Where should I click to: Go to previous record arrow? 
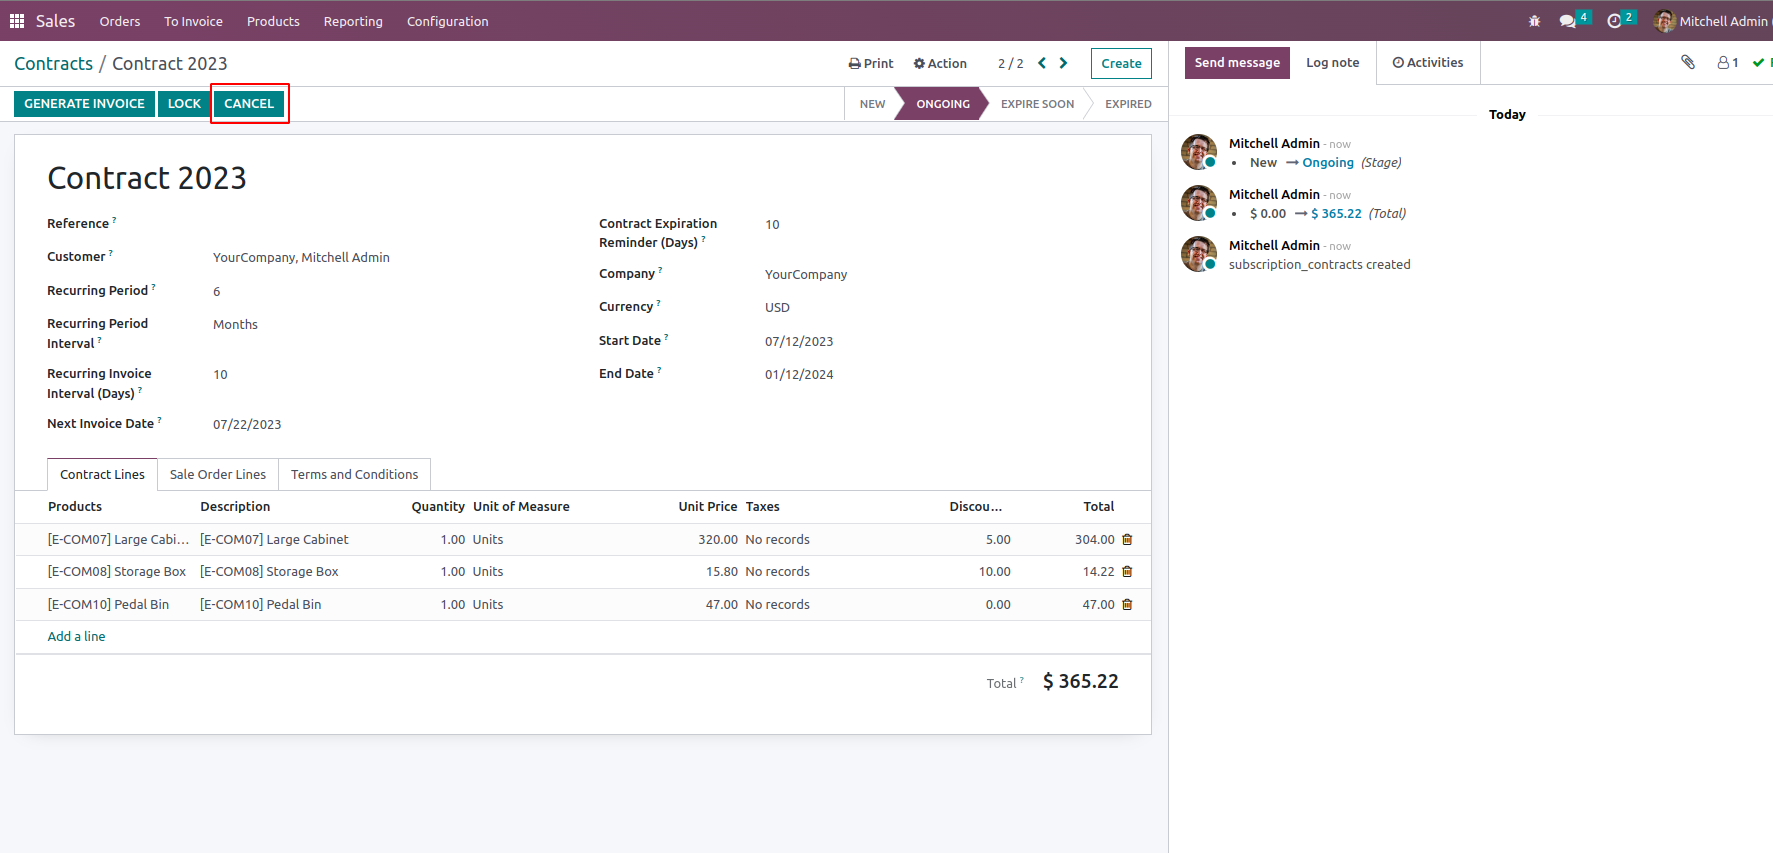(1042, 63)
